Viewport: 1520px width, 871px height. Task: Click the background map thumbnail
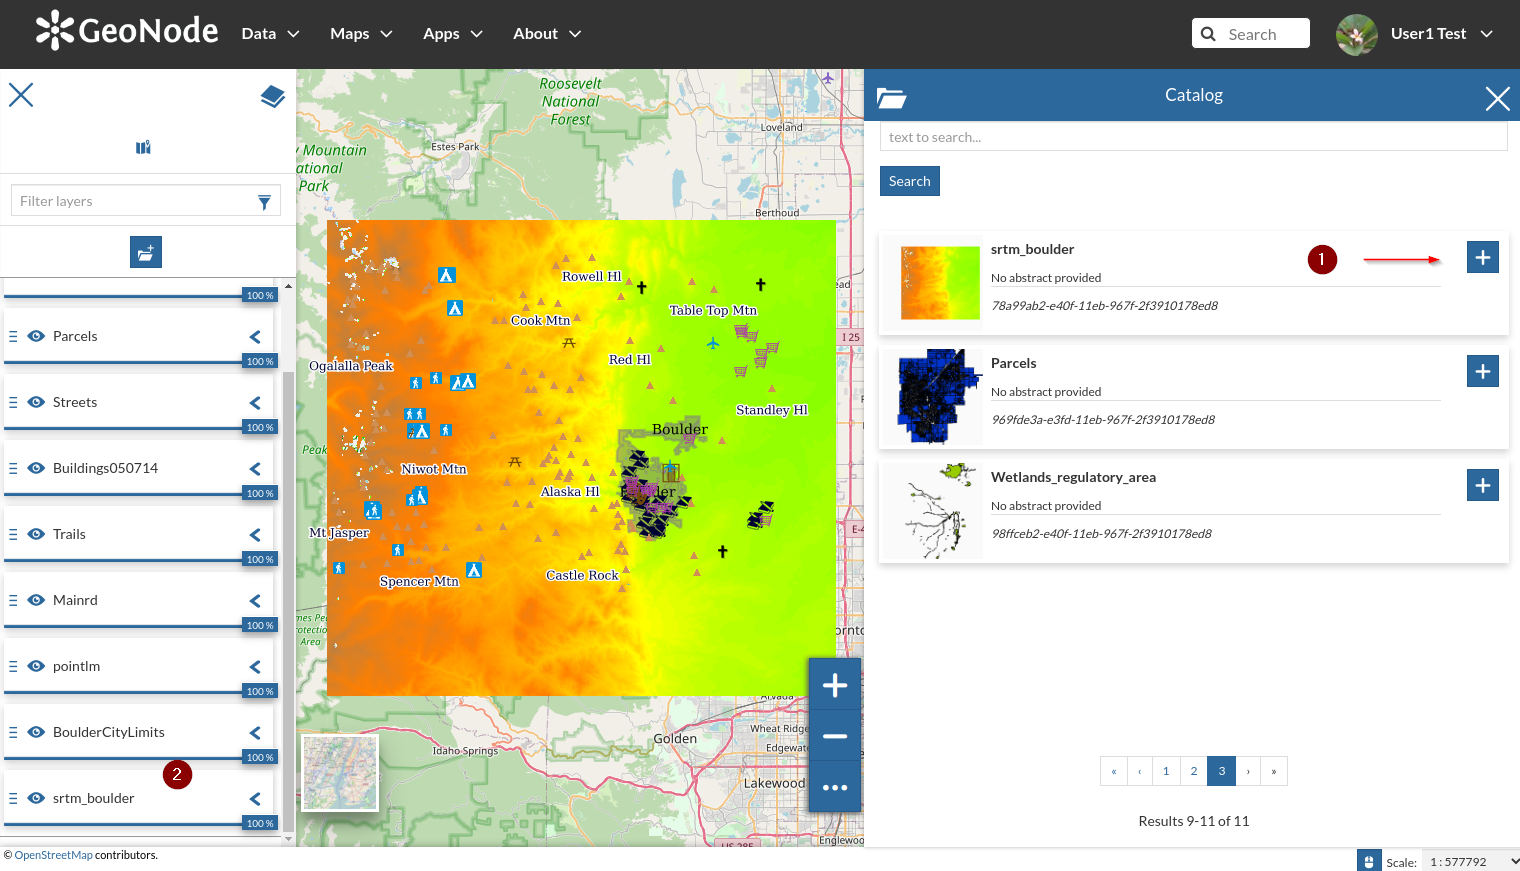click(x=341, y=772)
